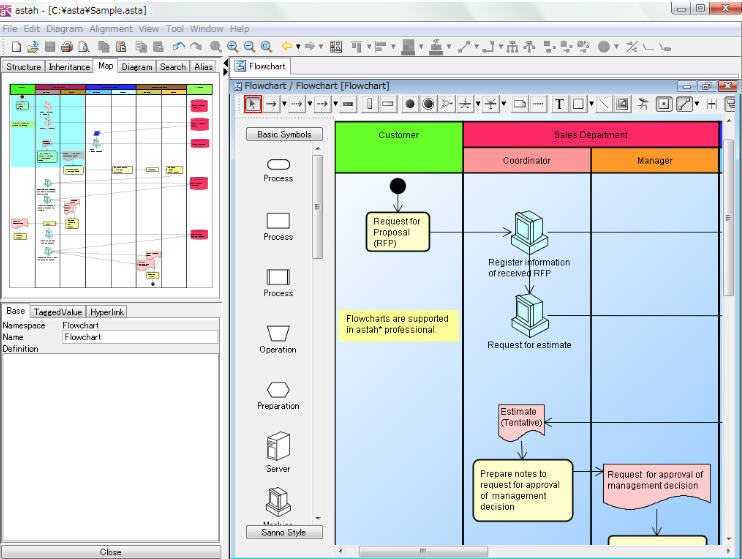Open the line style tool dropdown
742x559 pixels.
pyautogui.click(x=699, y=104)
